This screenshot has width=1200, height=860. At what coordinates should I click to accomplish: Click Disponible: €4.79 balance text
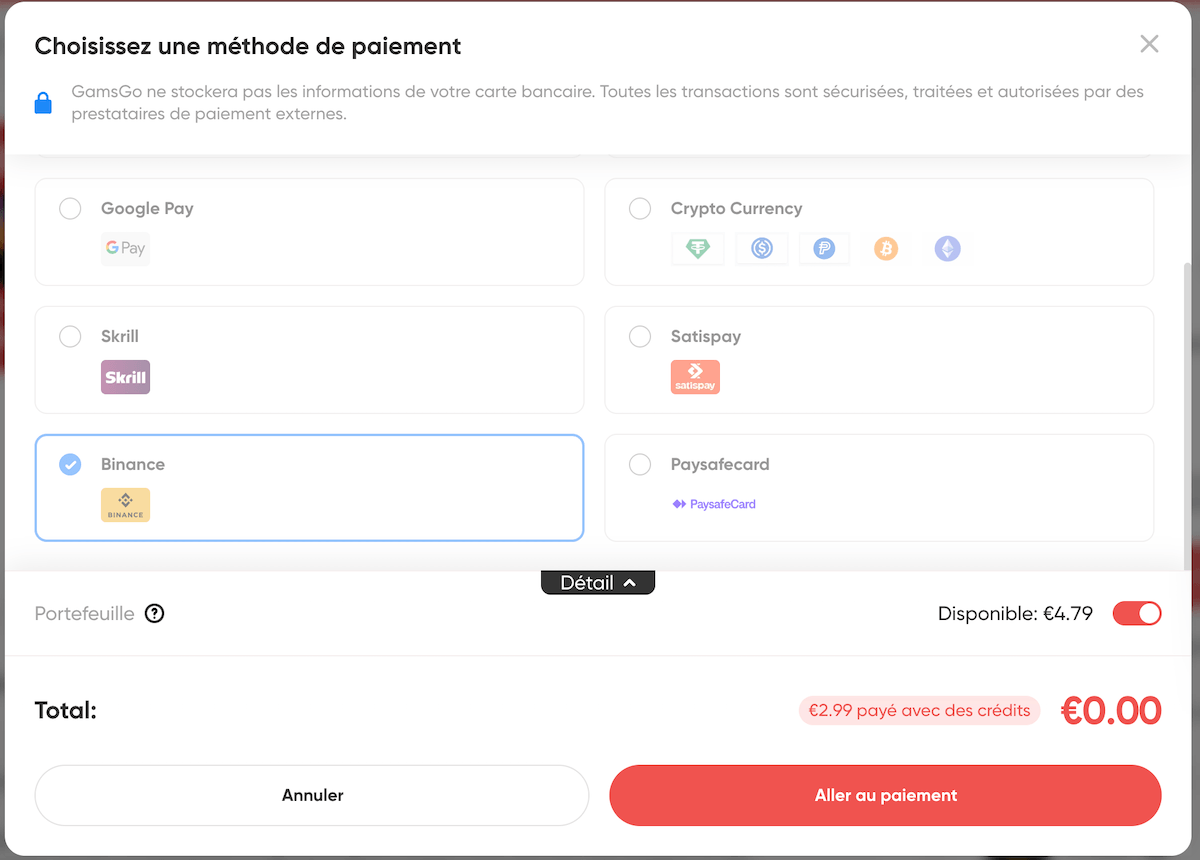click(1015, 613)
